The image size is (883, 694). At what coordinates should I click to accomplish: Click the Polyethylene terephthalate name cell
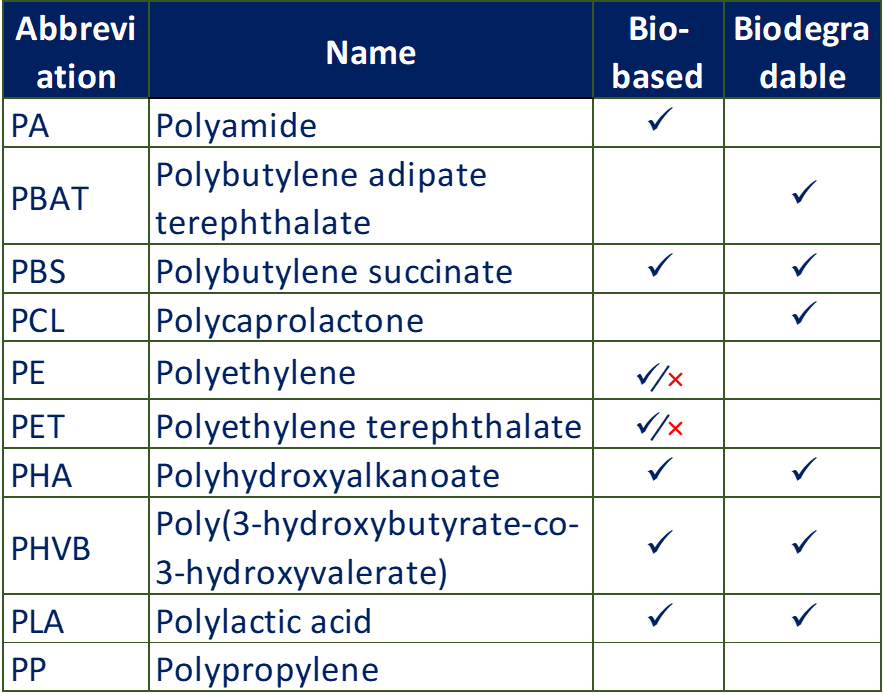coord(368,427)
